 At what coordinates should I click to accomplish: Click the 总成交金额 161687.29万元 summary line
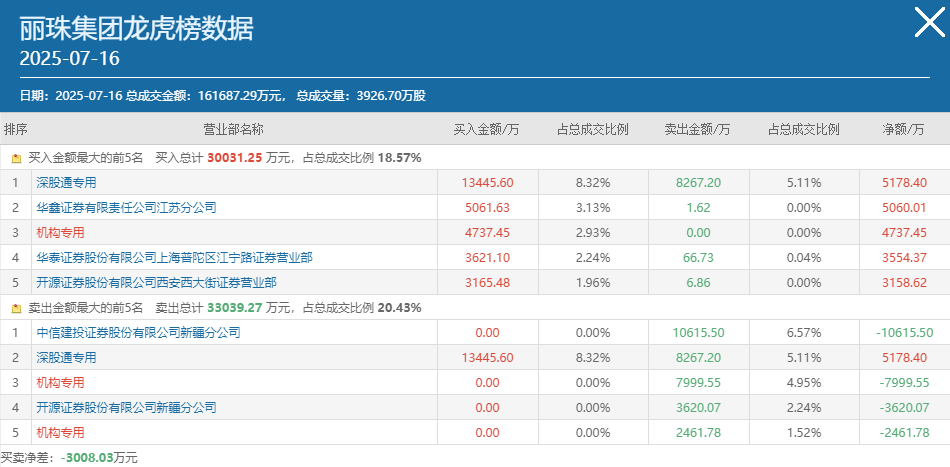pyautogui.click(x=222, y=96)
